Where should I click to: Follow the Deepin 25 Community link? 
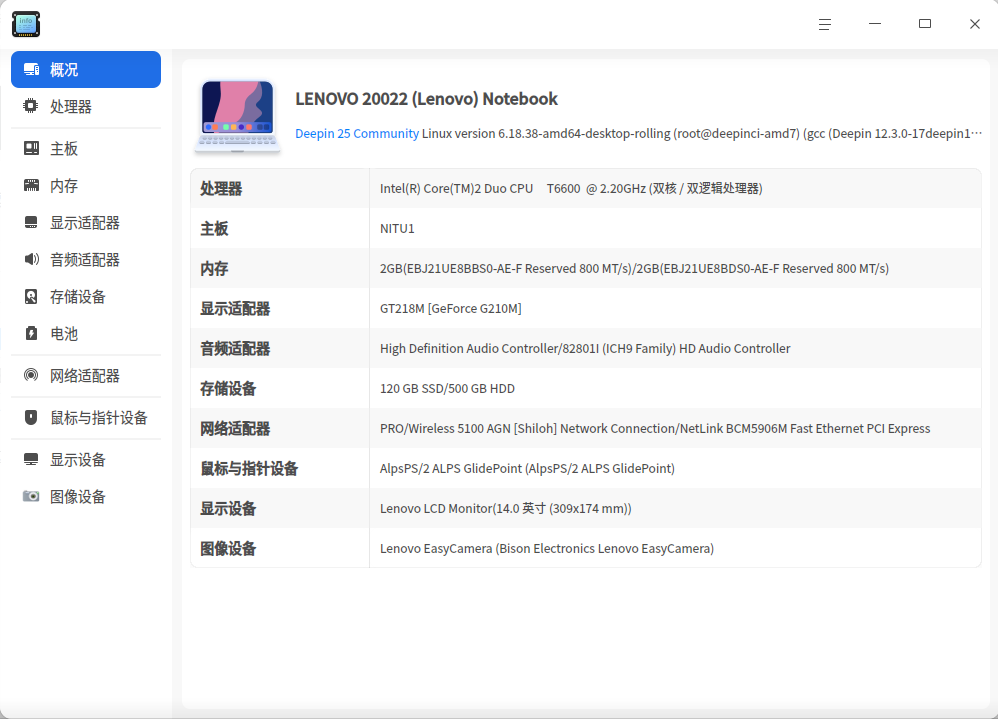(x=356, y=134)
